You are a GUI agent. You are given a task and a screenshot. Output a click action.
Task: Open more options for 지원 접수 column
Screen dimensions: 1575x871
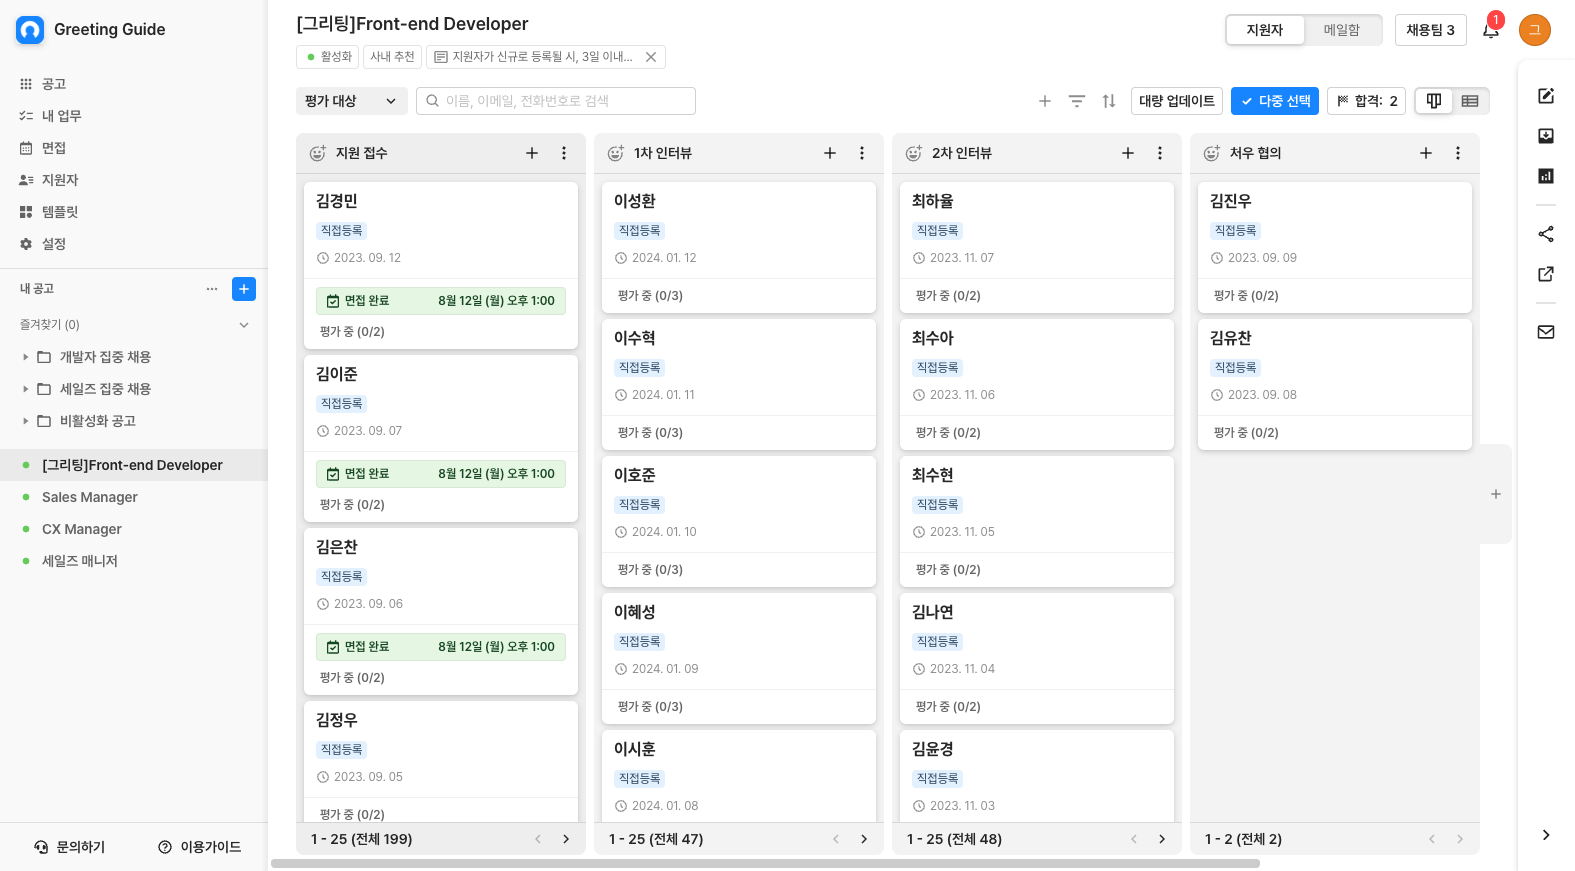pos(564,153)
